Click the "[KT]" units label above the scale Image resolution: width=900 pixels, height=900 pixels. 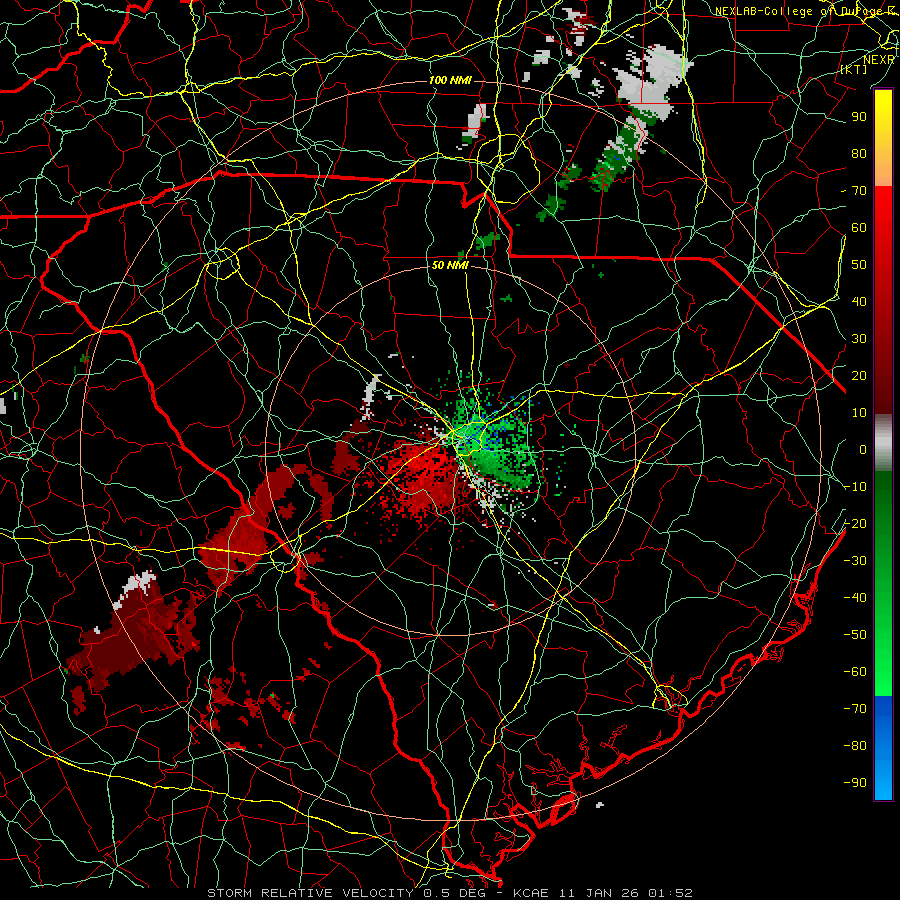(853, 69)
